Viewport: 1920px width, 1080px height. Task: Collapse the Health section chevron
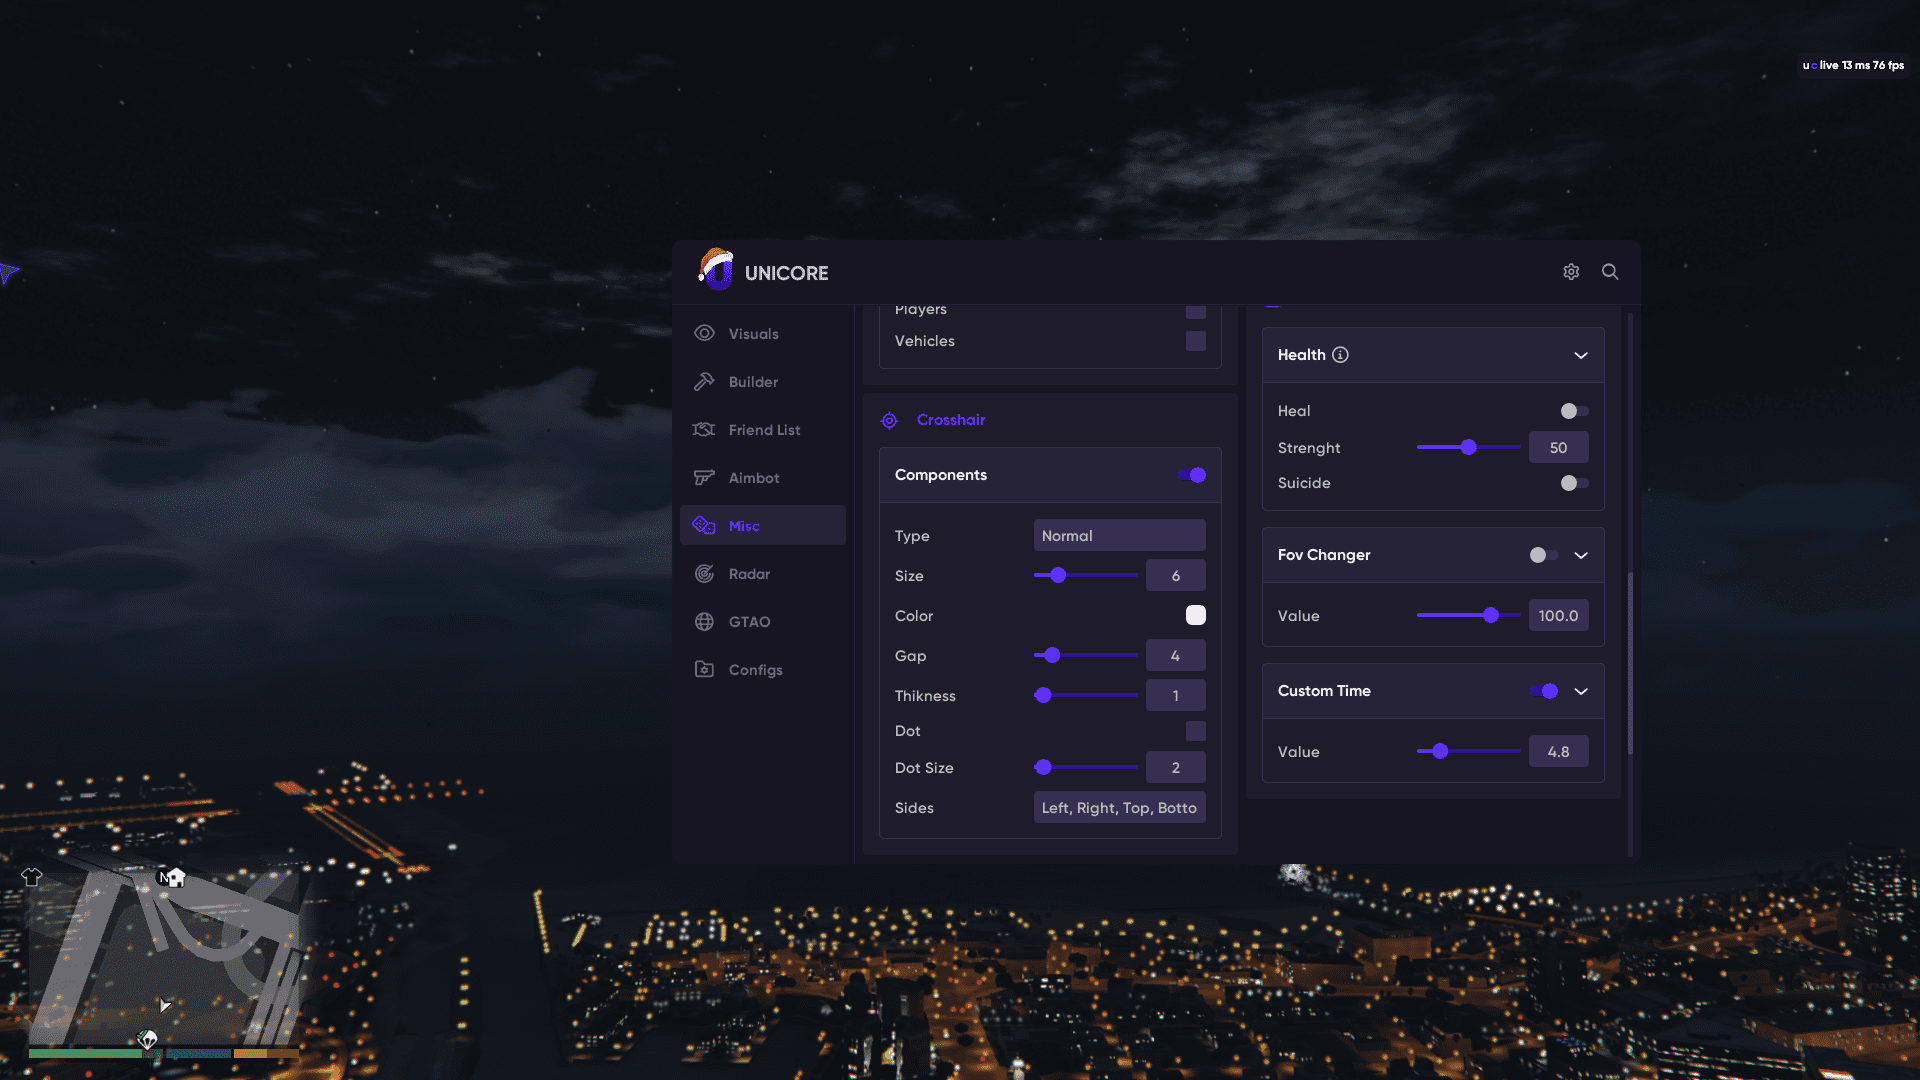point(1580,355)
